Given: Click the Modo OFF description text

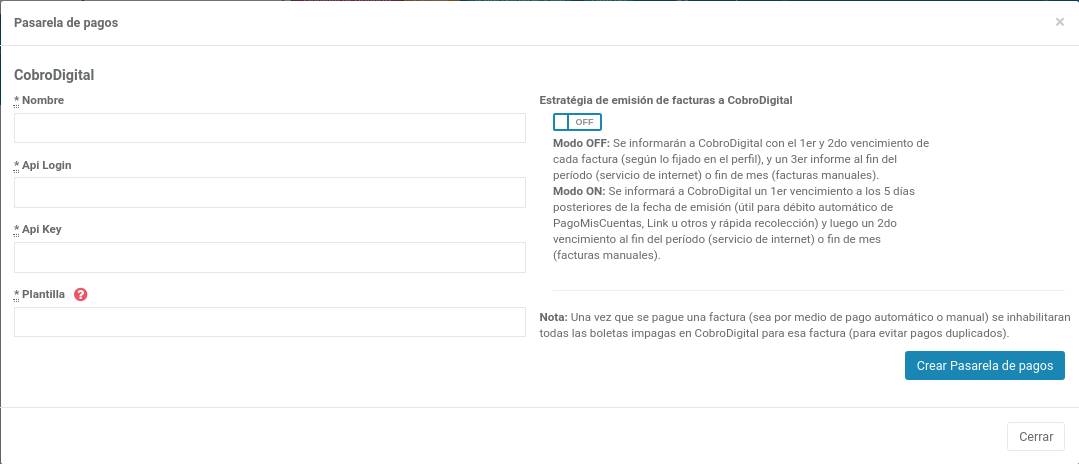Looking at the screenshot, I should tap(741, 159).
